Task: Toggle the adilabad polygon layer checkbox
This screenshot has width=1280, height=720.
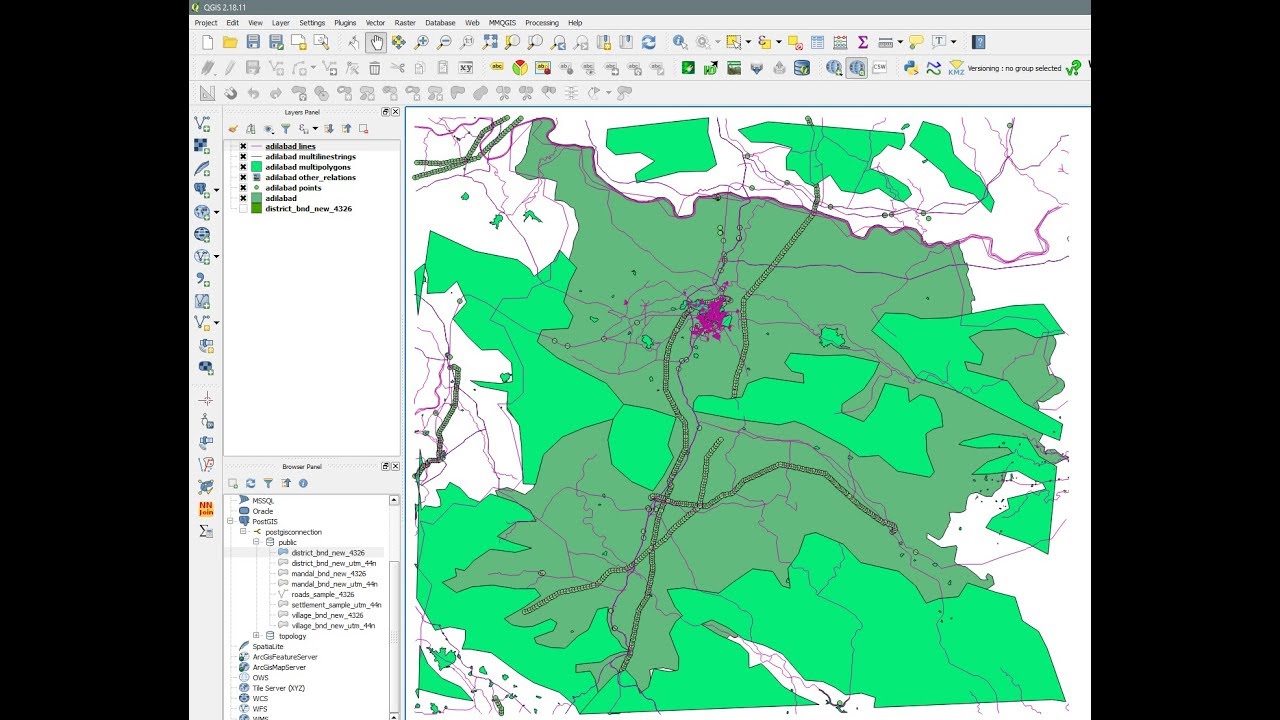Action: coord(243,198)
